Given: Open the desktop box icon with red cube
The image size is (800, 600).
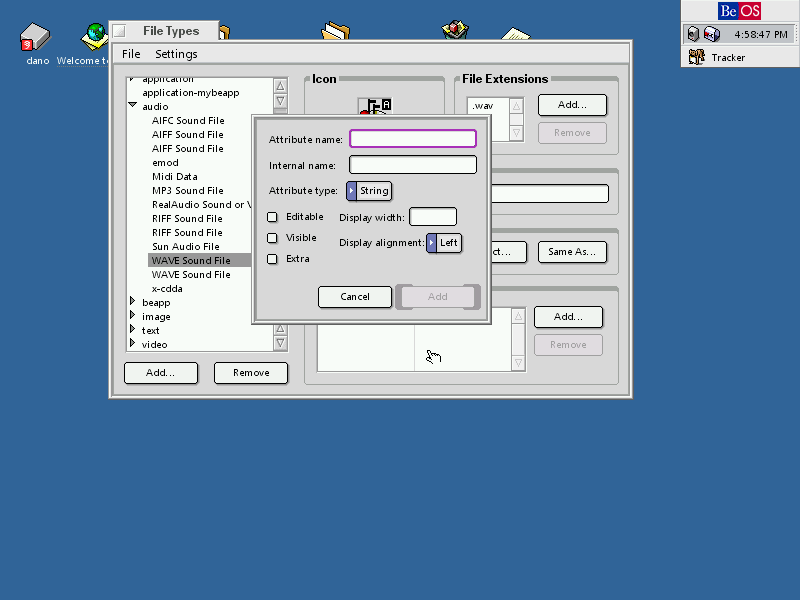Looking at the screenshot, I should [455, 30].
